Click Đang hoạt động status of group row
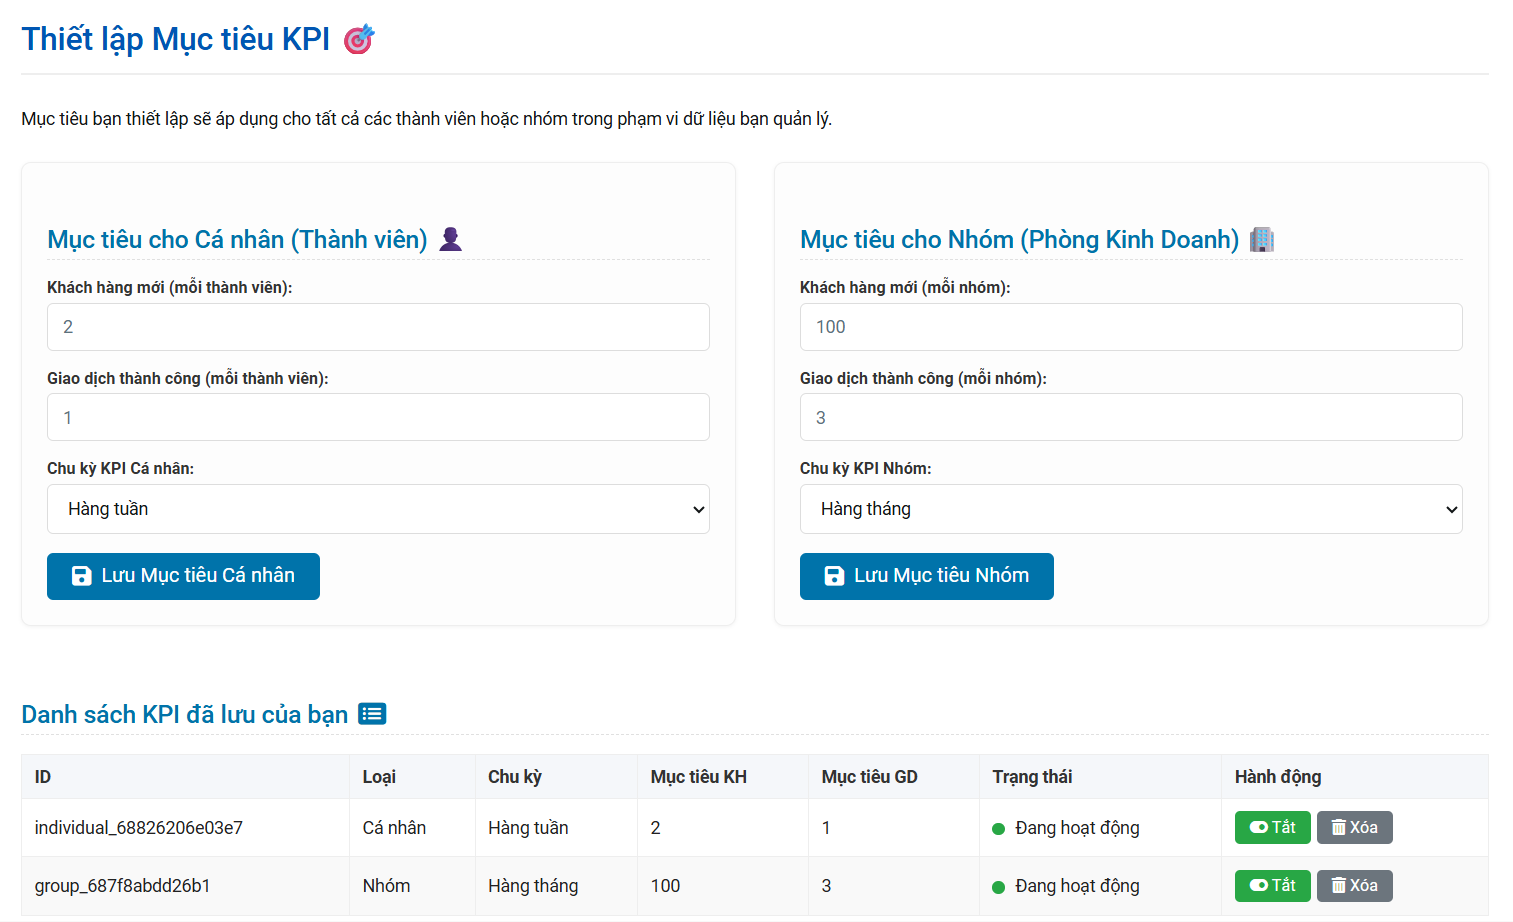1513x922 pixels. click(1066, 886)
